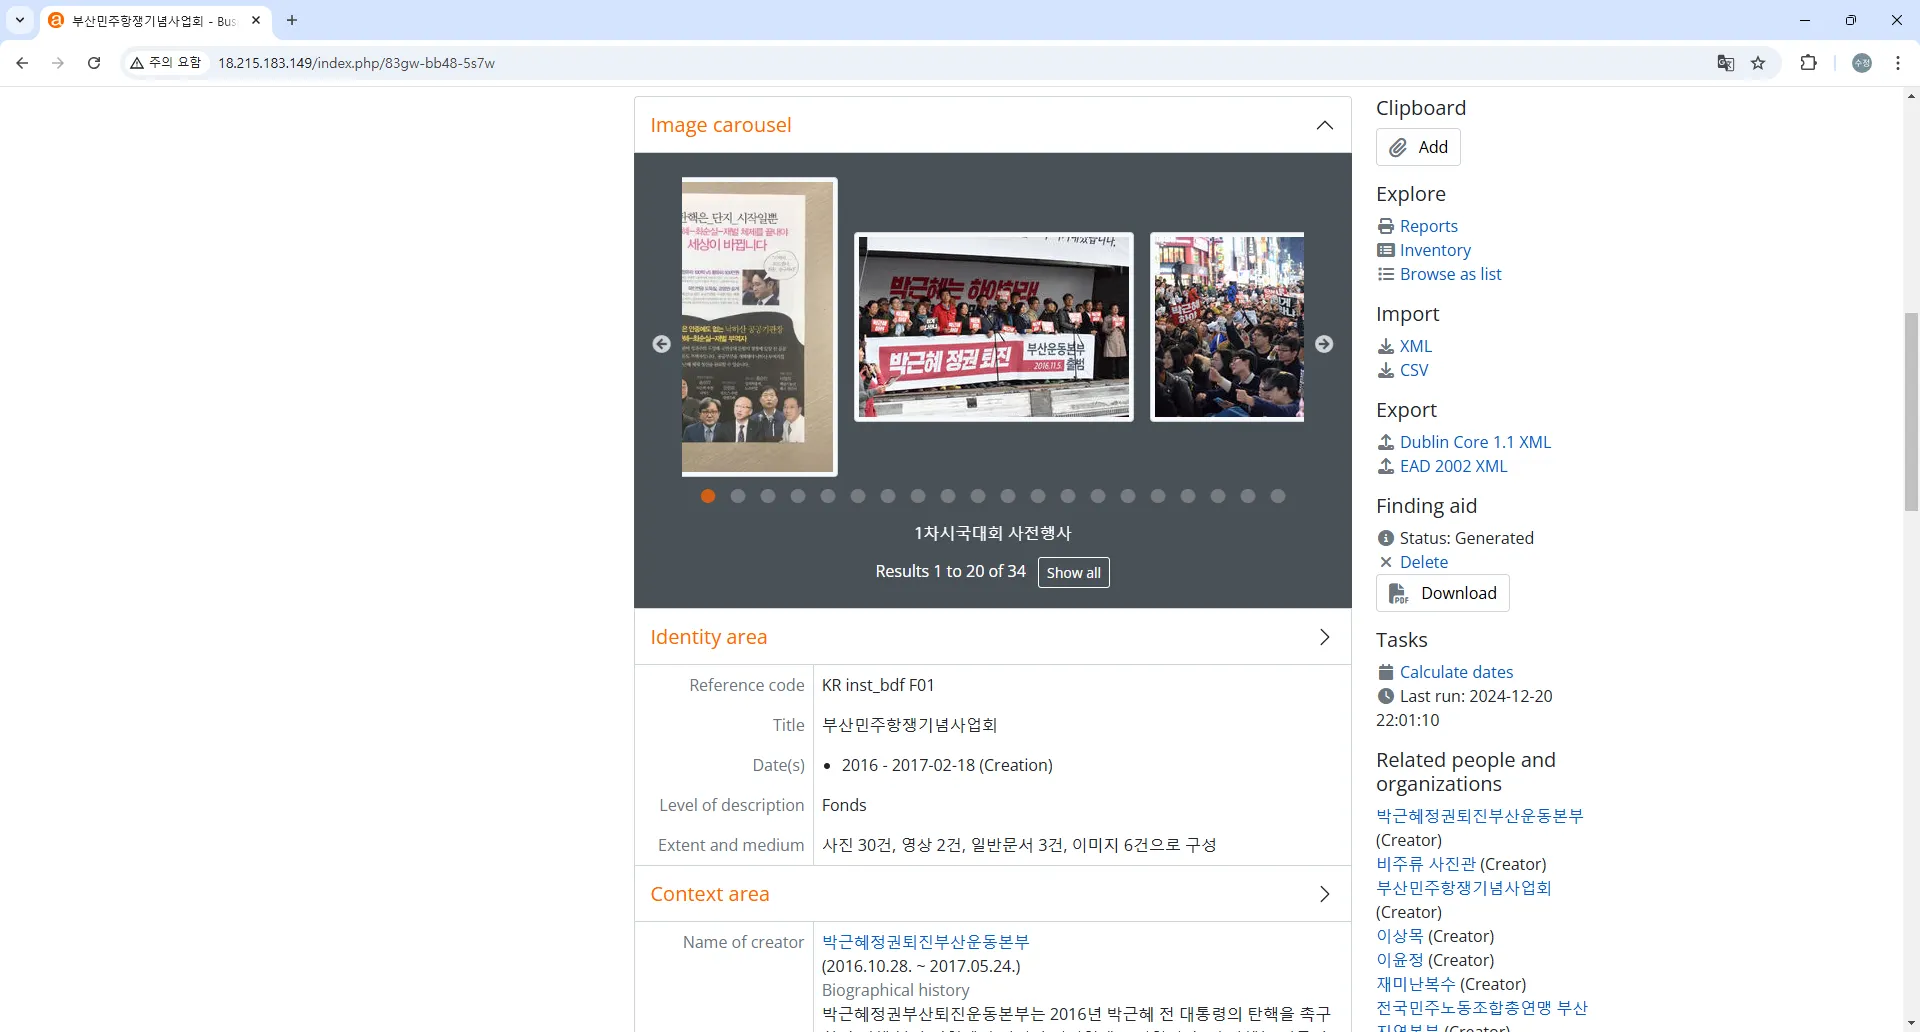
Task: Open the Inventory link
Action: (1435, 250)
